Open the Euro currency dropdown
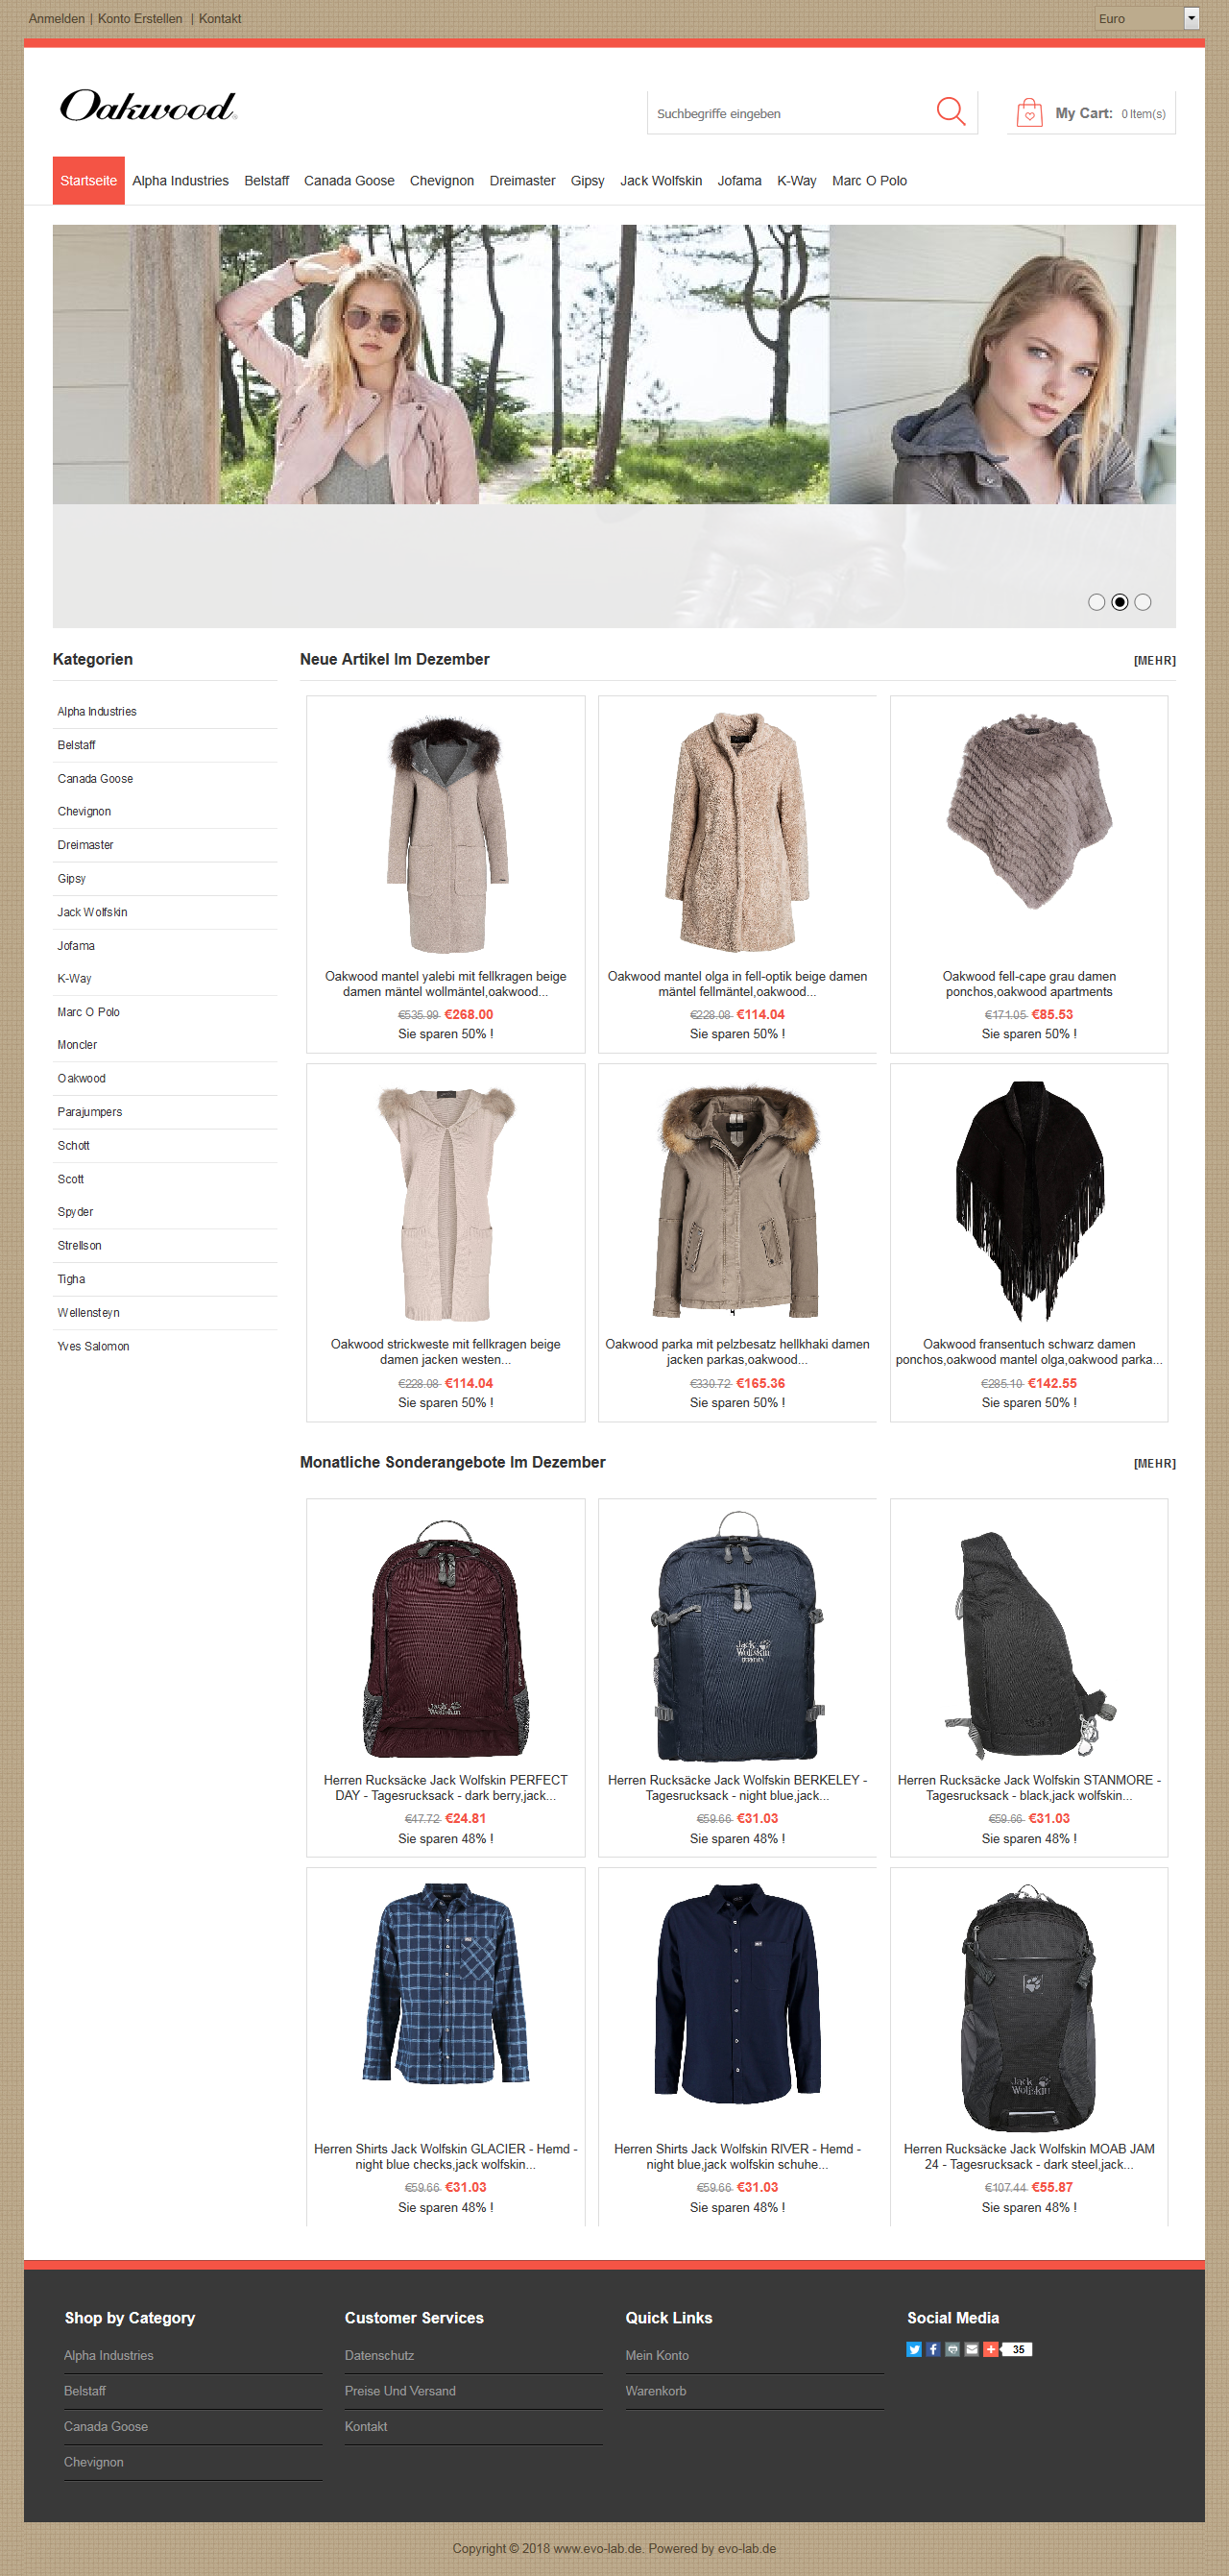The width and height of the screenshot is (1229, 2576). coord(1147,18)
